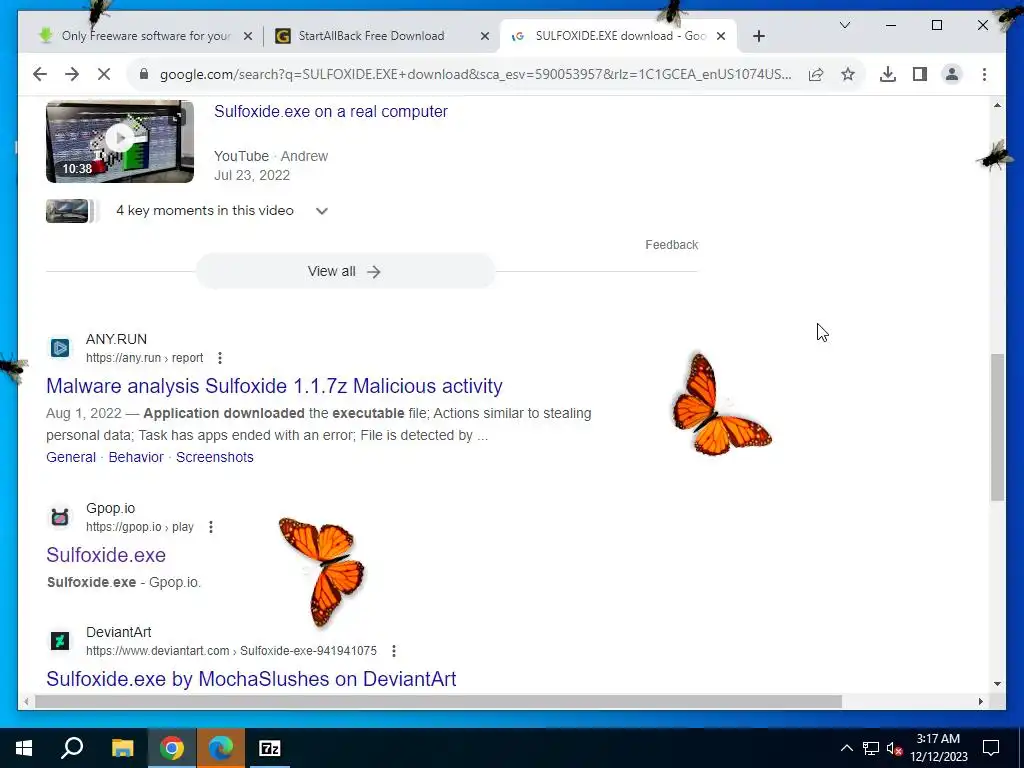Viewport: 1024px width, 768px height.
Task: Click the scroll up arrow
Action: tap(997, 105)
